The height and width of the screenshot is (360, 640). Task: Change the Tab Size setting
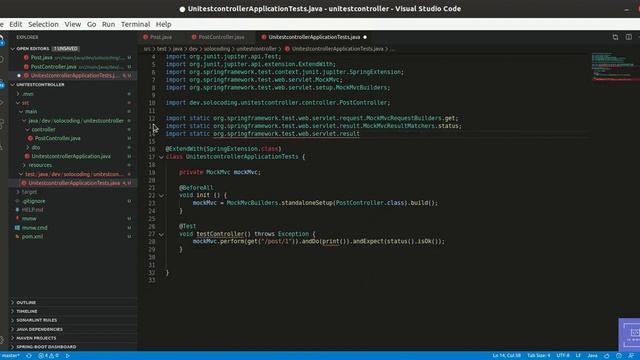pyautogui.click(x=538, y=356)
